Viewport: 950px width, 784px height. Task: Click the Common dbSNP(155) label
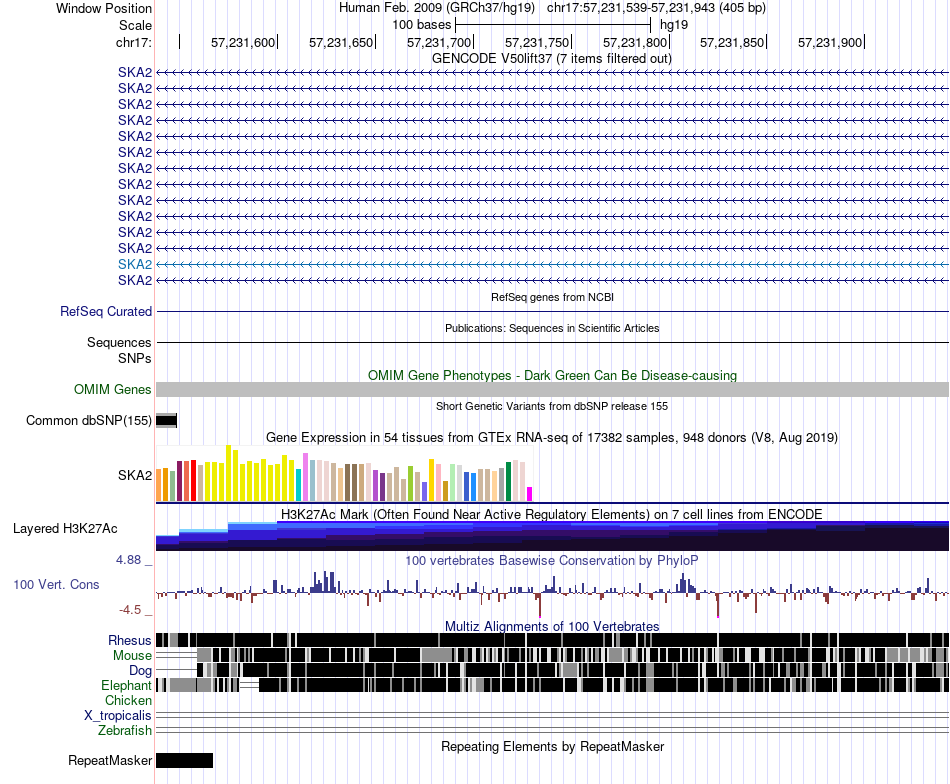point(88,420)
